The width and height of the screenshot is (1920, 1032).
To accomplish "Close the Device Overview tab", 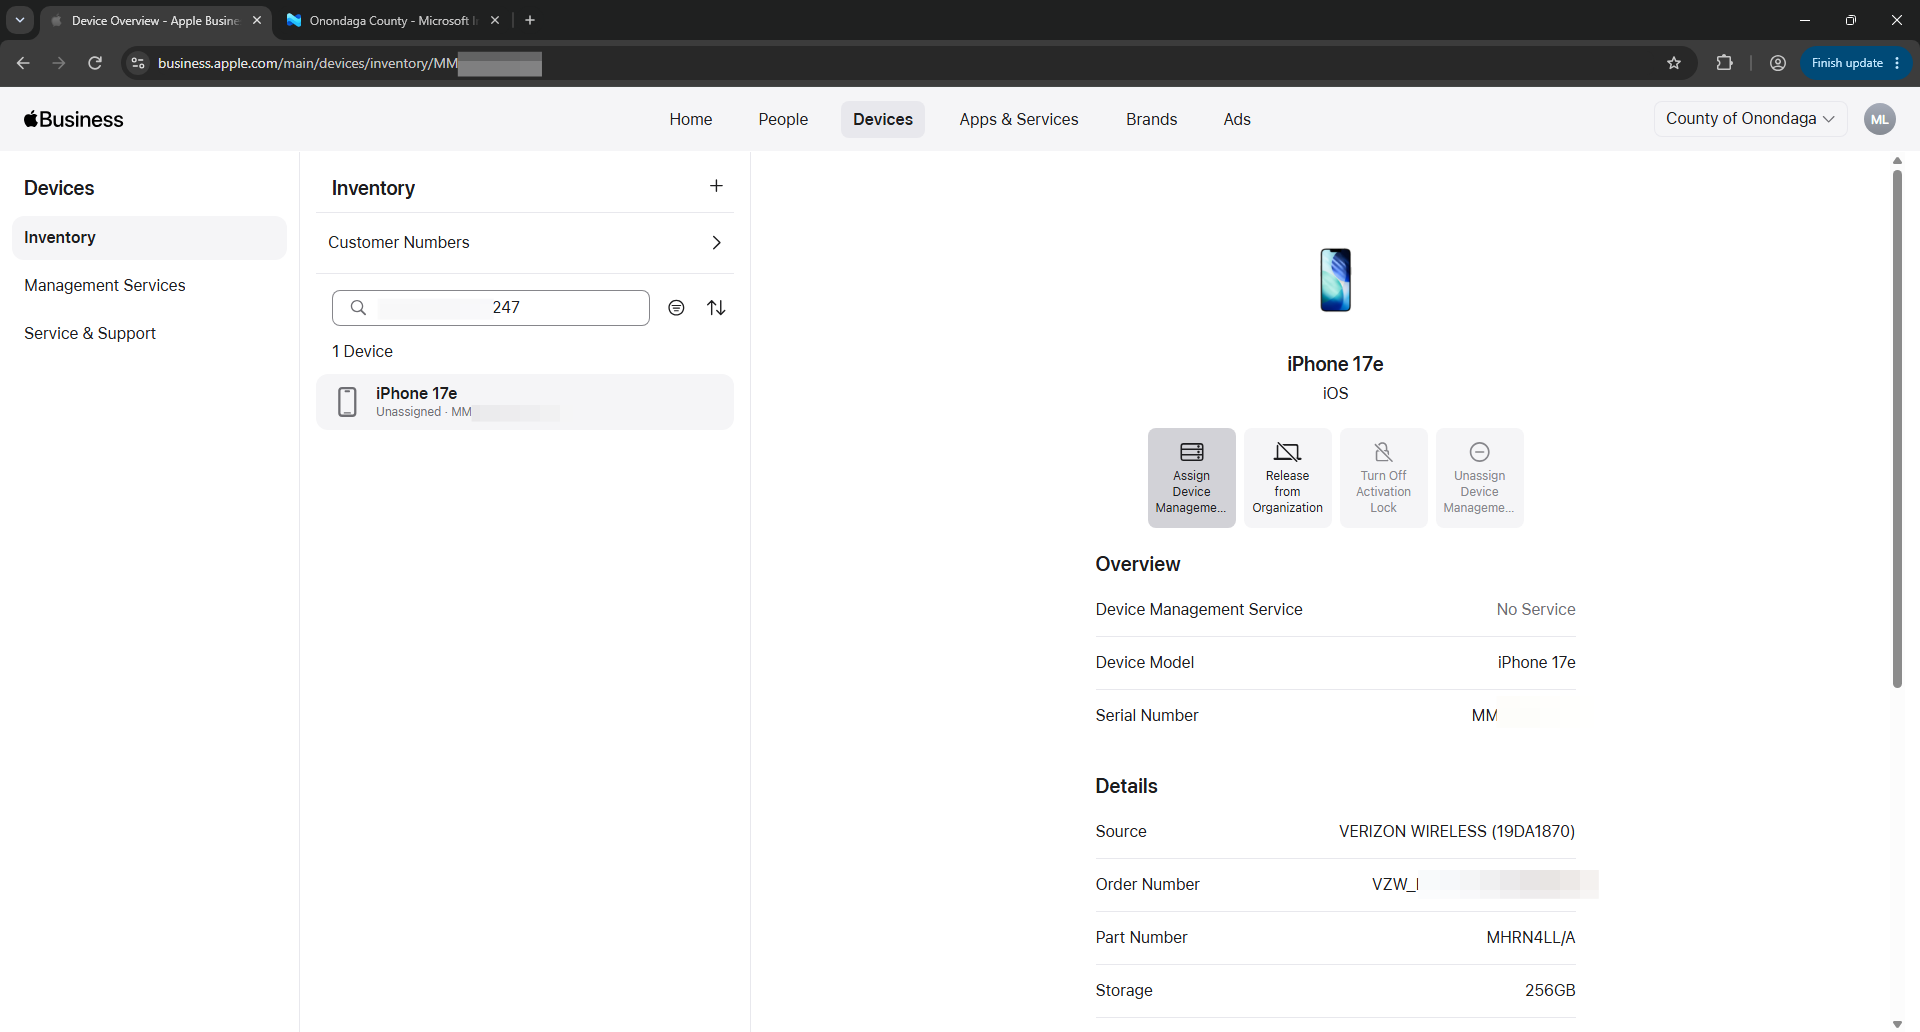I will coord(257,20).
